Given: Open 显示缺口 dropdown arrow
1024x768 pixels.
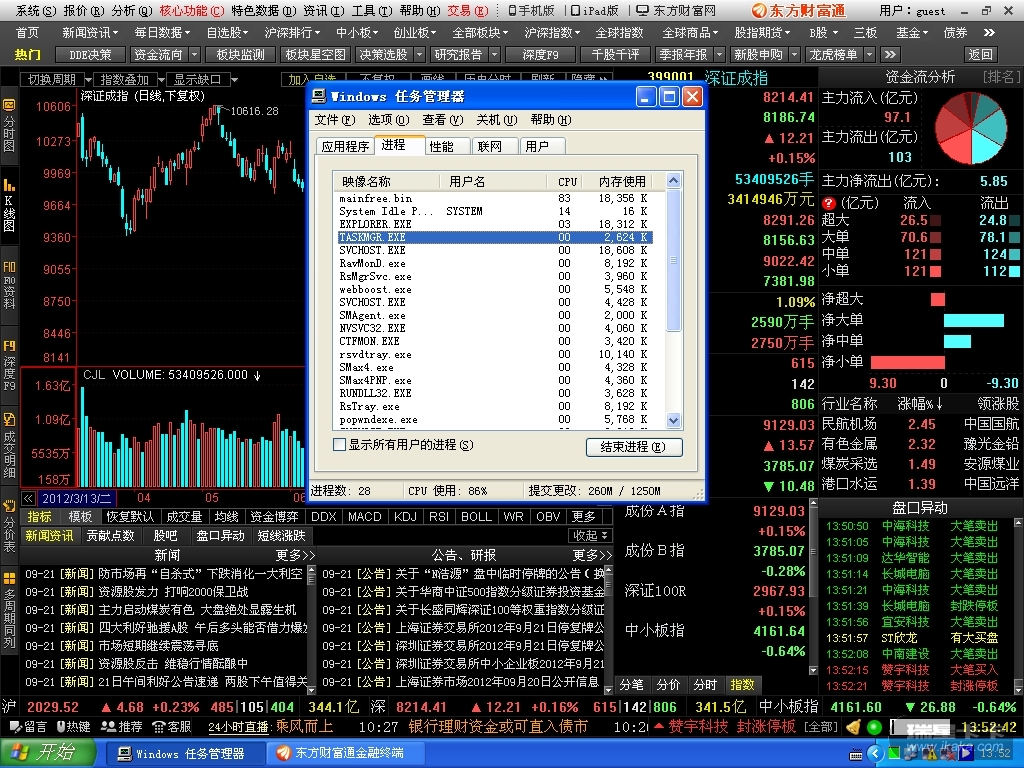Looking at the screenshot, I should coord(234,80).
